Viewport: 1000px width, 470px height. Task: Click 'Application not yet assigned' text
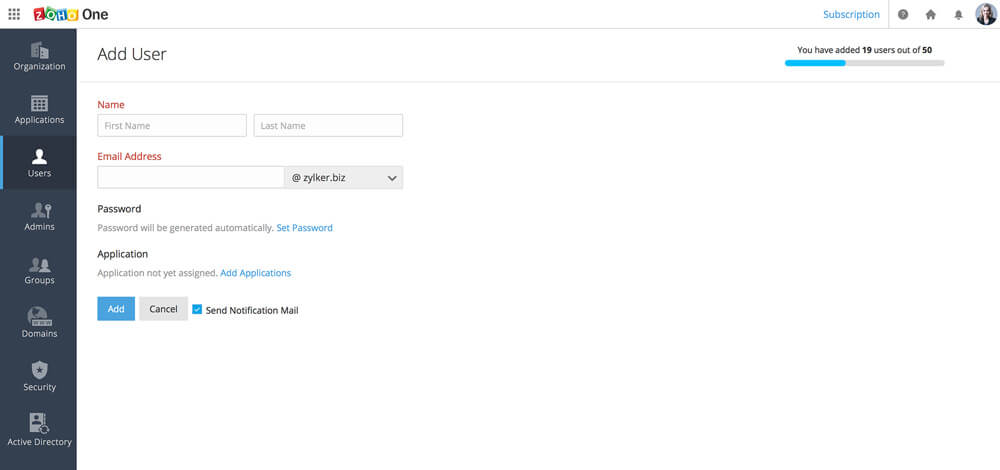point(158,273)
